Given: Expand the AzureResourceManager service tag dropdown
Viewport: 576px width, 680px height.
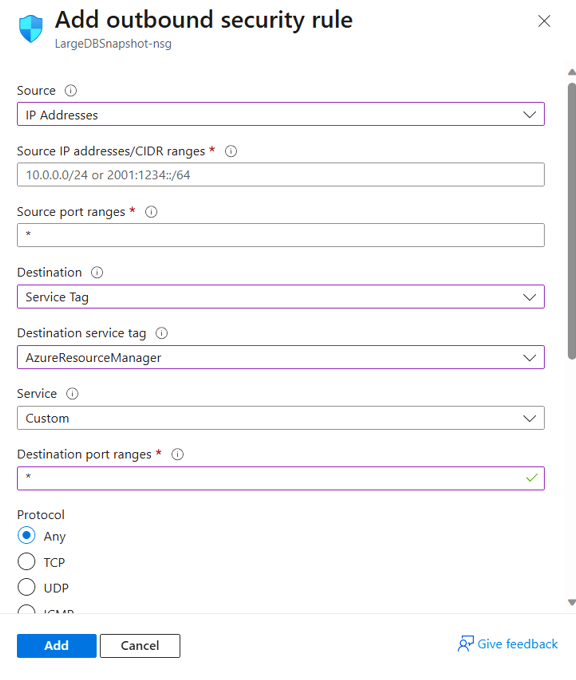Looking at the screenshot, I should (x=281, y=357).
